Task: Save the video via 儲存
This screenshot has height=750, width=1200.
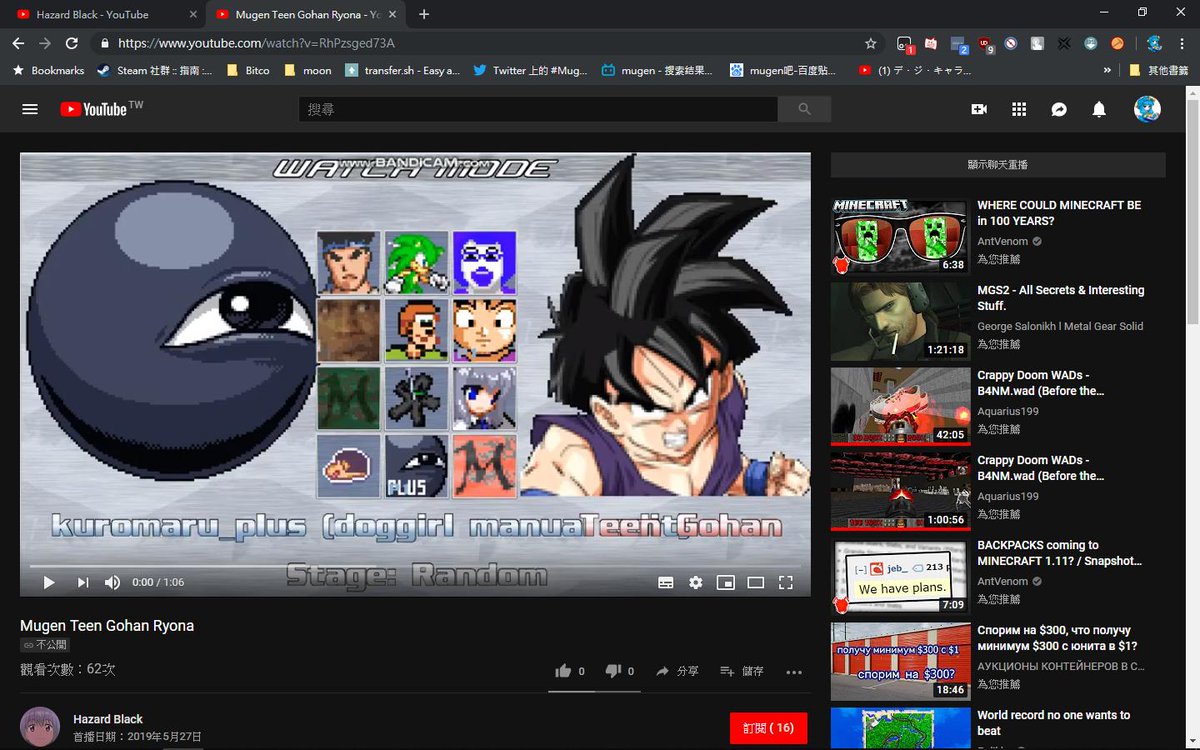Action: tap(742, 671)
